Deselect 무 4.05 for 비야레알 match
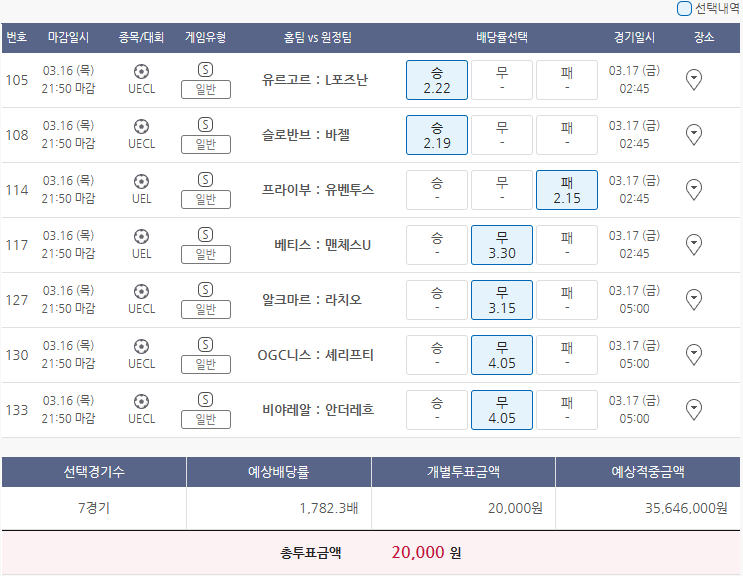Screen dimensions: 743x576 pos(502,410)
